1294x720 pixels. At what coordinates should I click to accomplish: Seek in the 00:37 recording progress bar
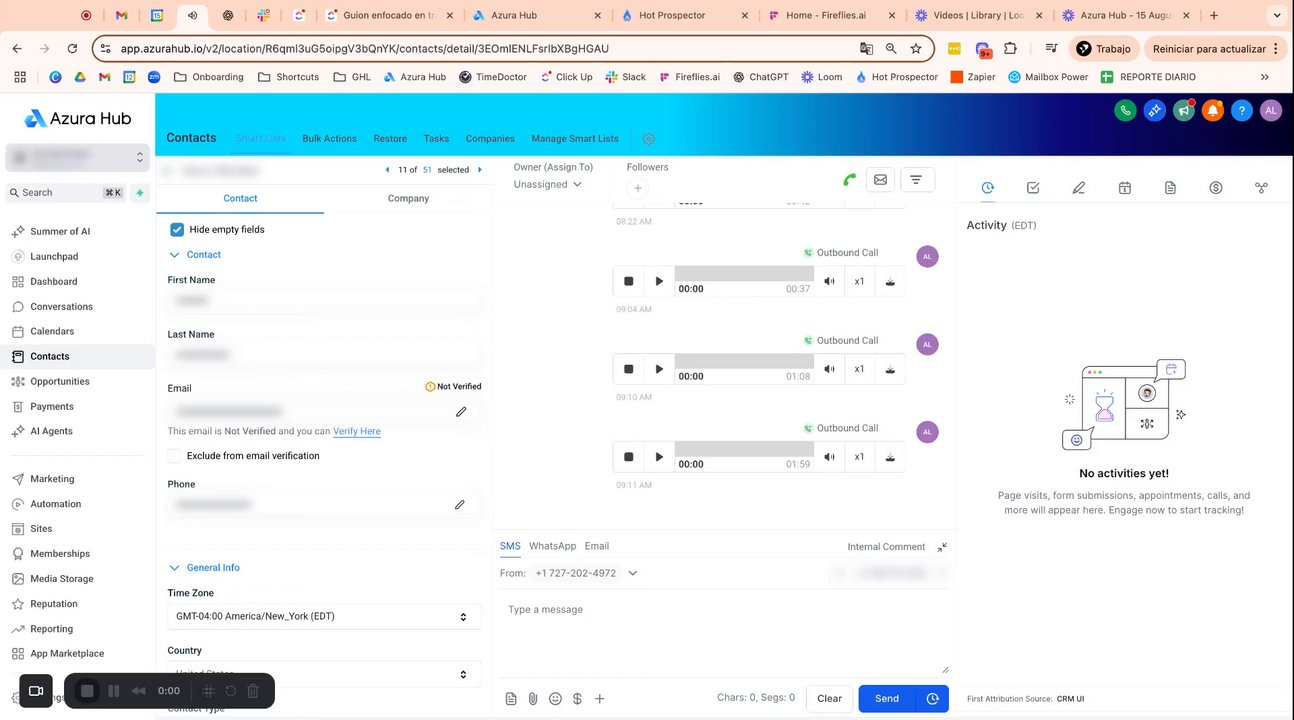pos(744,274)
